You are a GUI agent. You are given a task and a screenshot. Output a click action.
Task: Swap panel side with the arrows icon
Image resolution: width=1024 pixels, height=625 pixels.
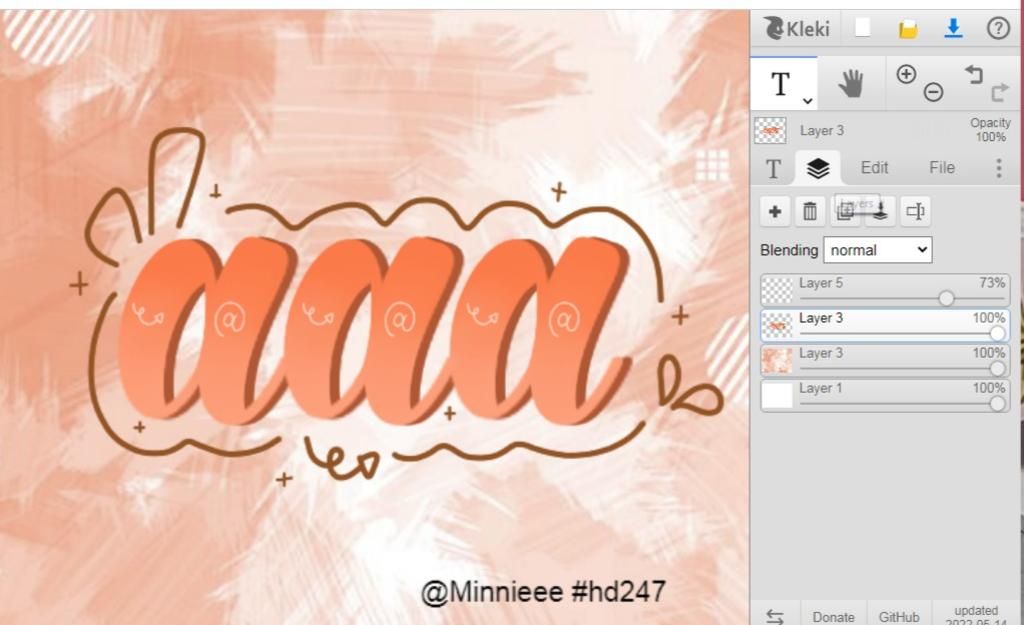775,616
